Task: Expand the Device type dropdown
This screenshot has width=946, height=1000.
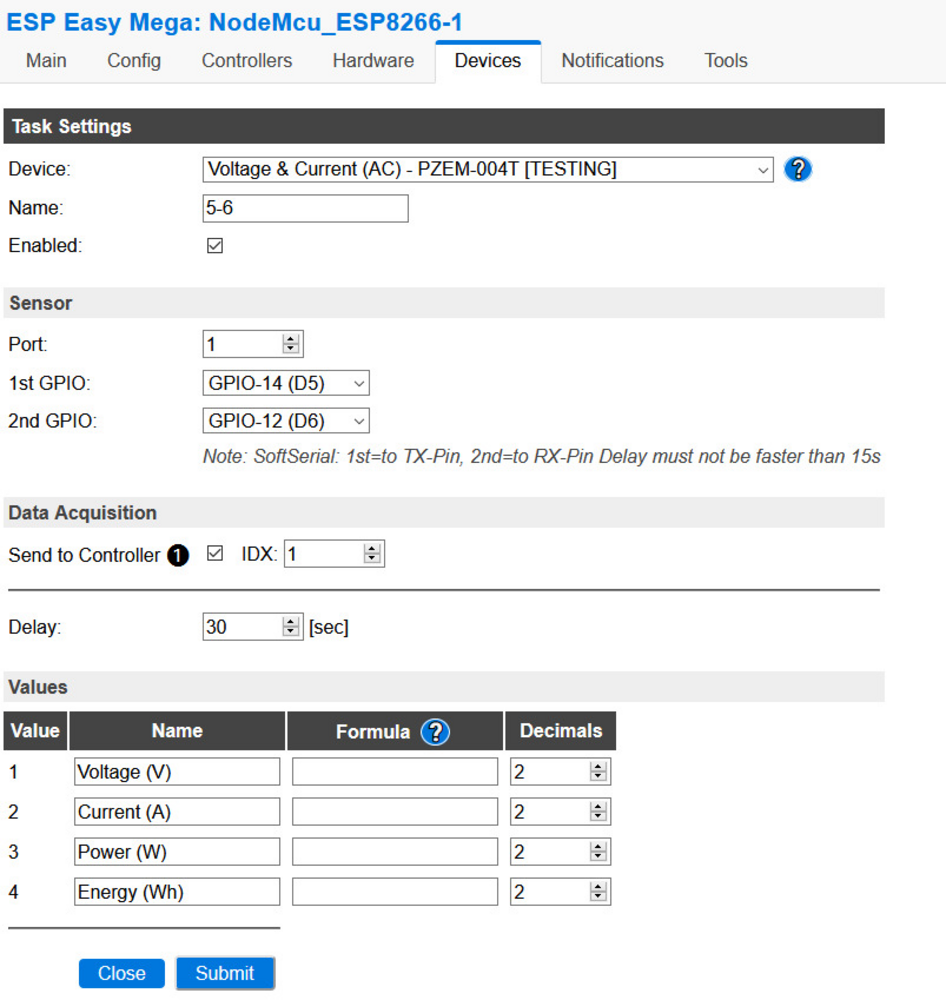Action: pos(488,170)
